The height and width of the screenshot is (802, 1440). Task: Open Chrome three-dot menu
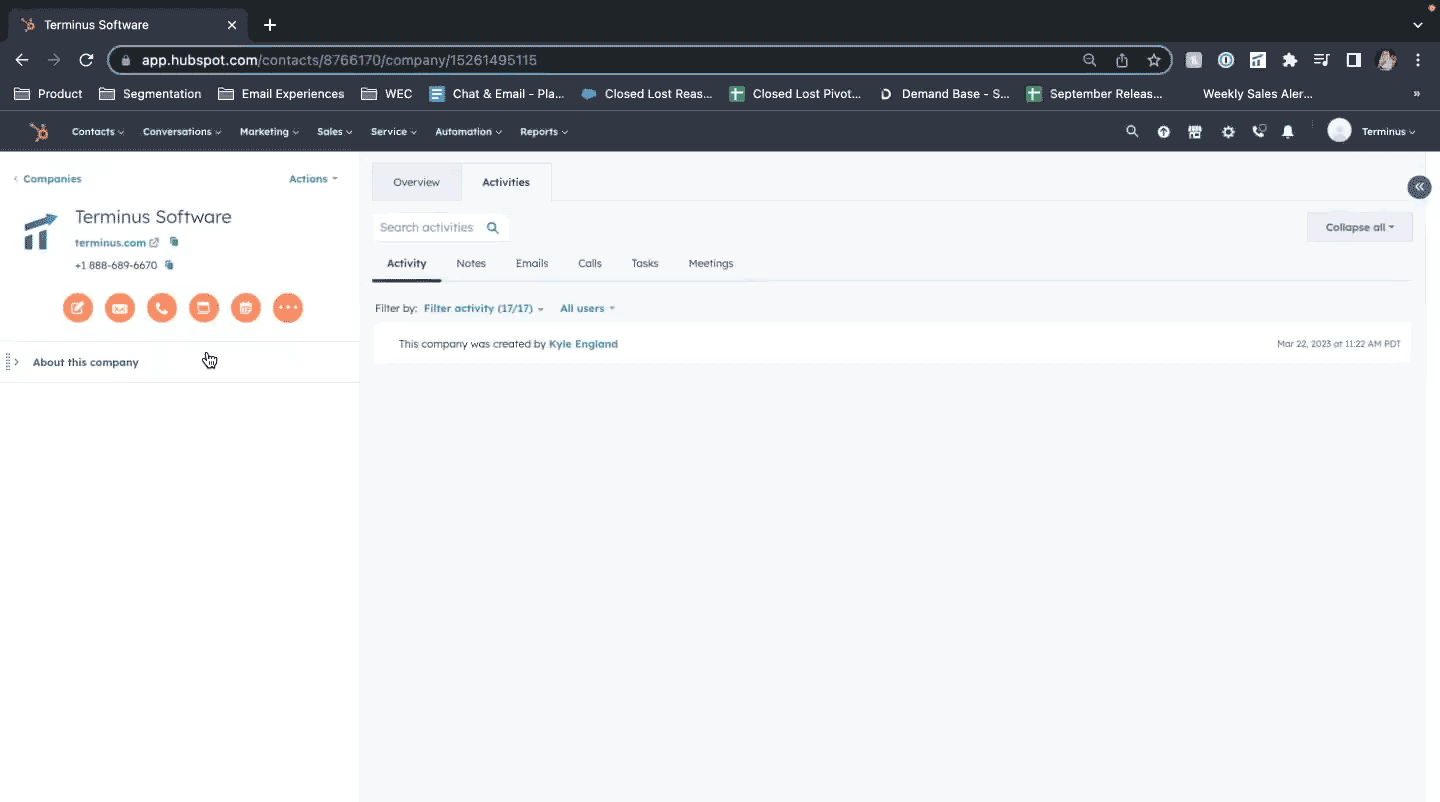(x=1418, y=60)
